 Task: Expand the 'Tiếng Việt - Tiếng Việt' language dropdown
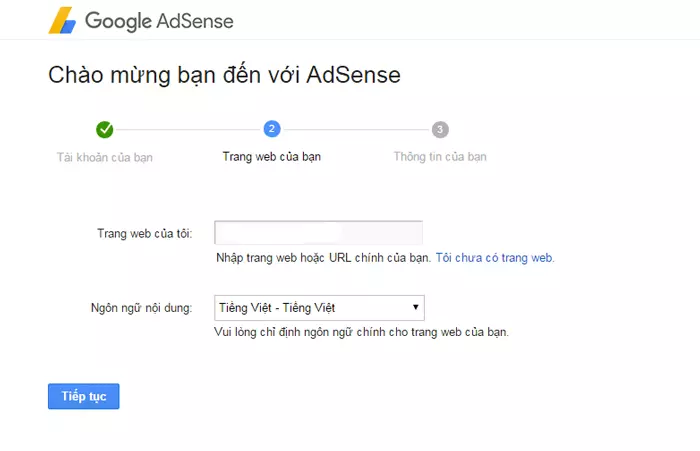[319, 308]
